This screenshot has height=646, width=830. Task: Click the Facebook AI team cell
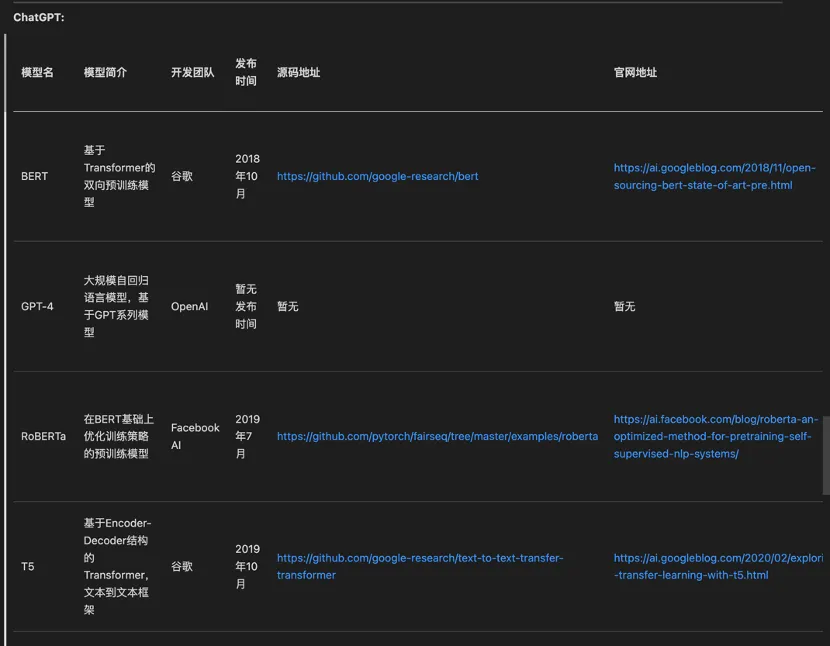(195, 436)
